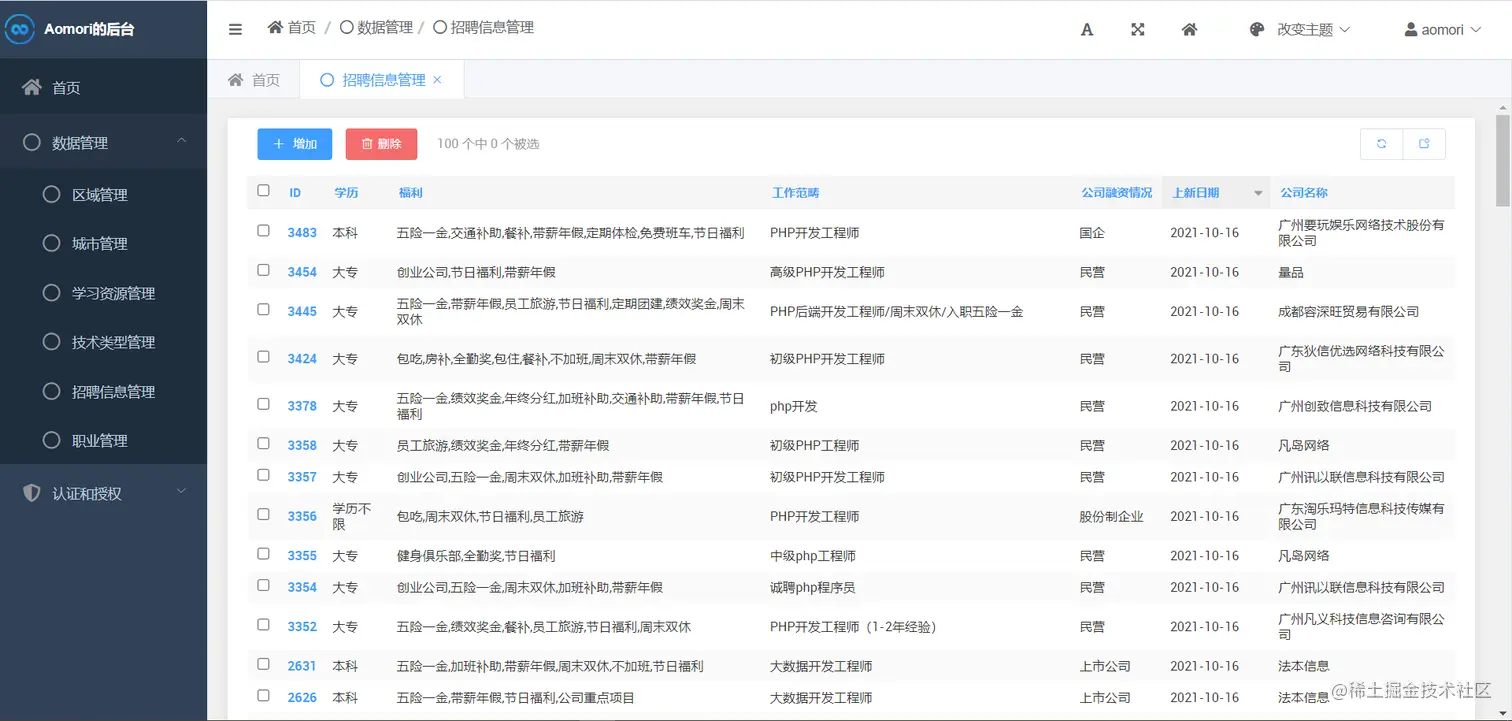The image size is (1512, 721).
Task: Sort by the 学历 column header
Action: 346,192
